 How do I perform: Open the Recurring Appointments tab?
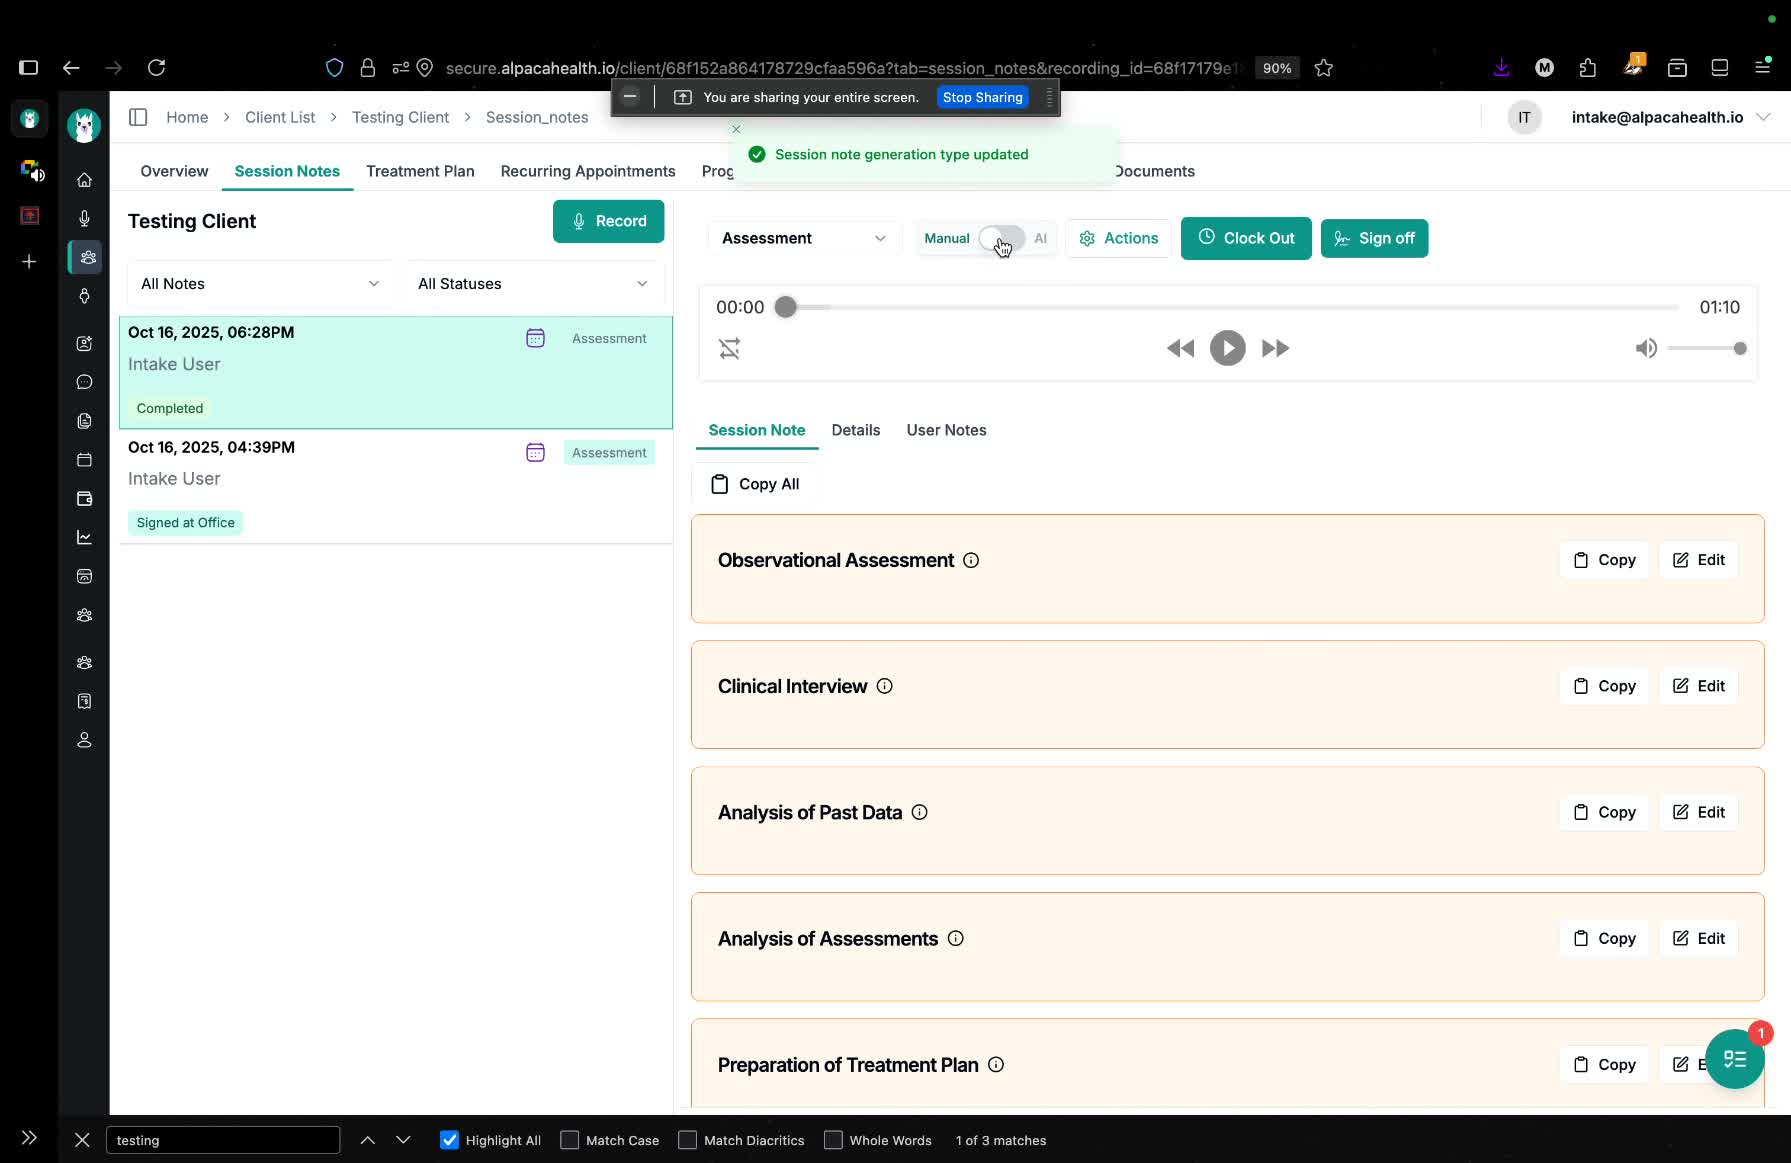click(x=588, y=171)
